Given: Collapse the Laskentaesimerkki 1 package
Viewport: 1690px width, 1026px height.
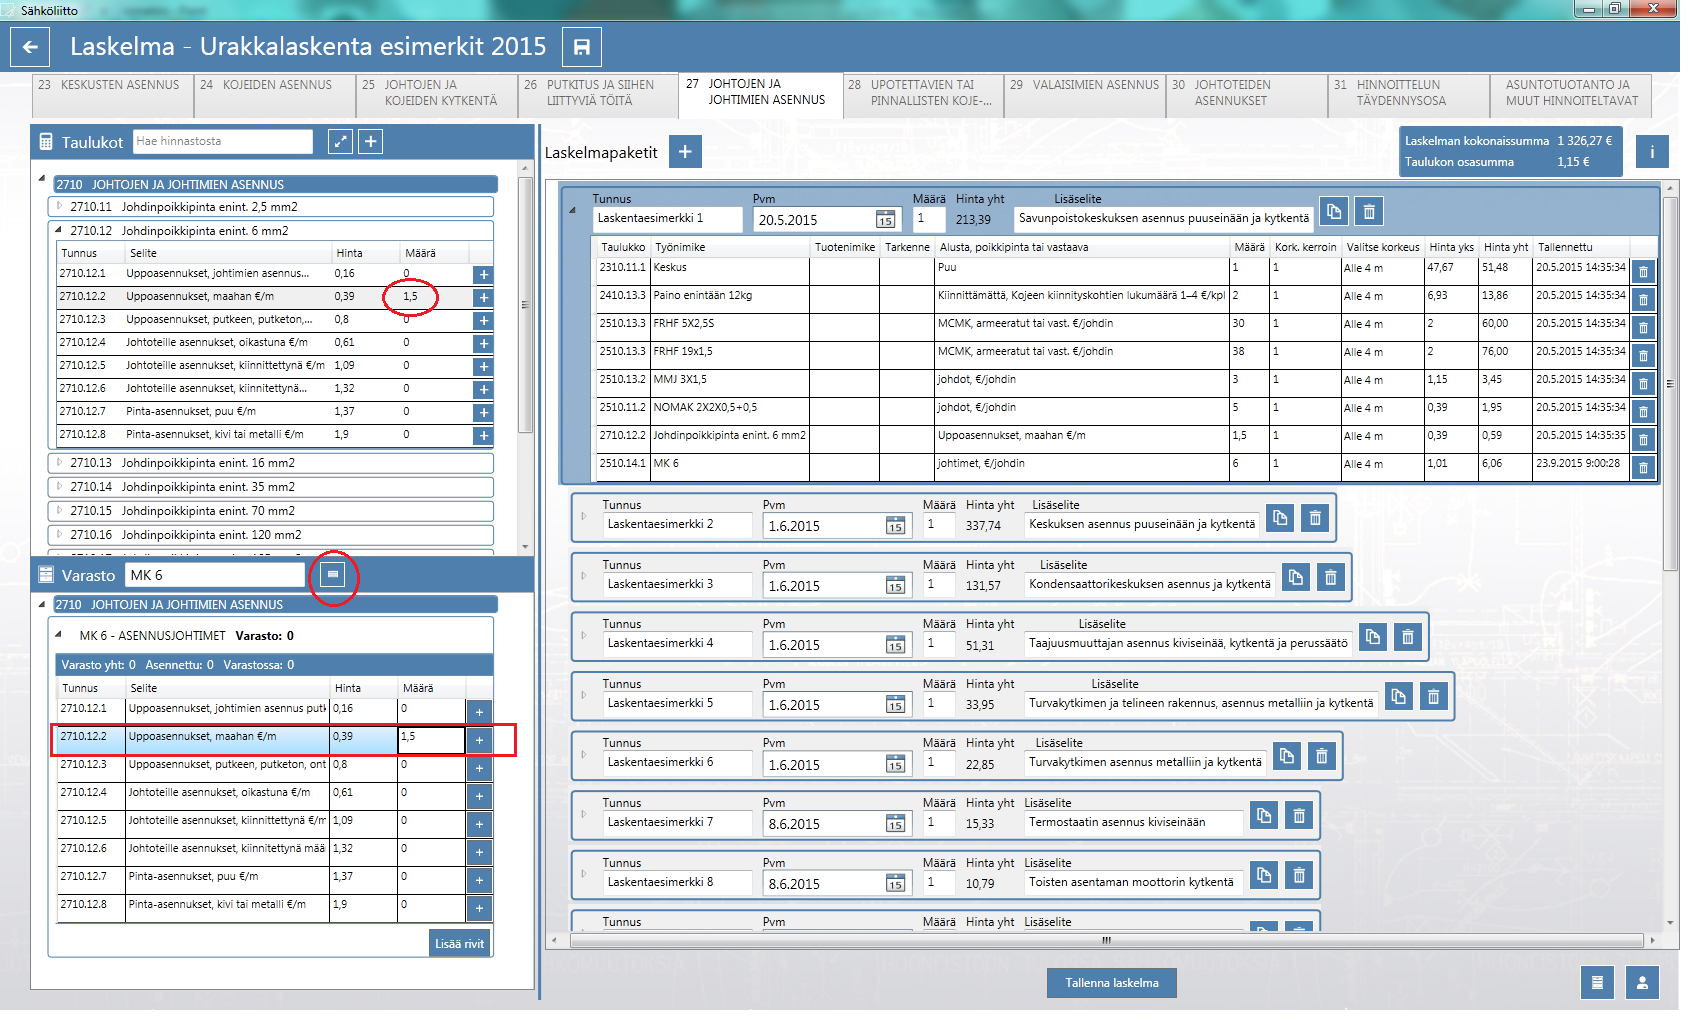Looking at the screenshot, I should (573, 210).
